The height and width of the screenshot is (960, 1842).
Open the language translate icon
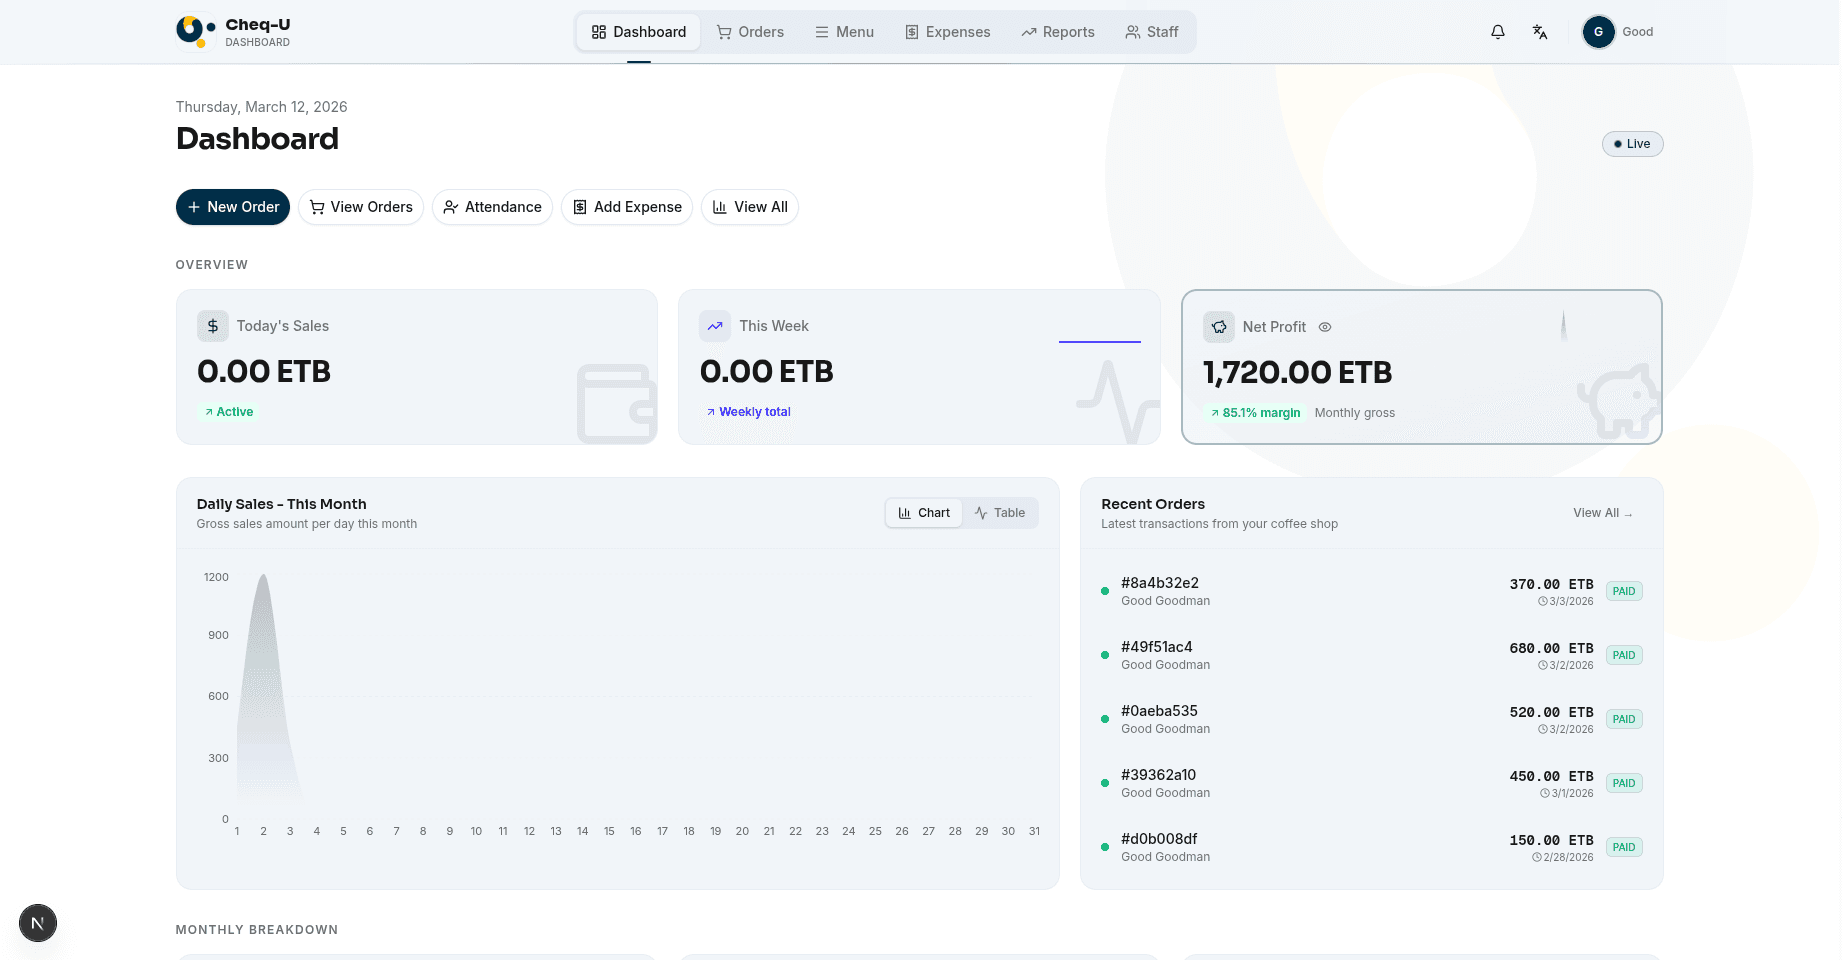(1540, 32)
